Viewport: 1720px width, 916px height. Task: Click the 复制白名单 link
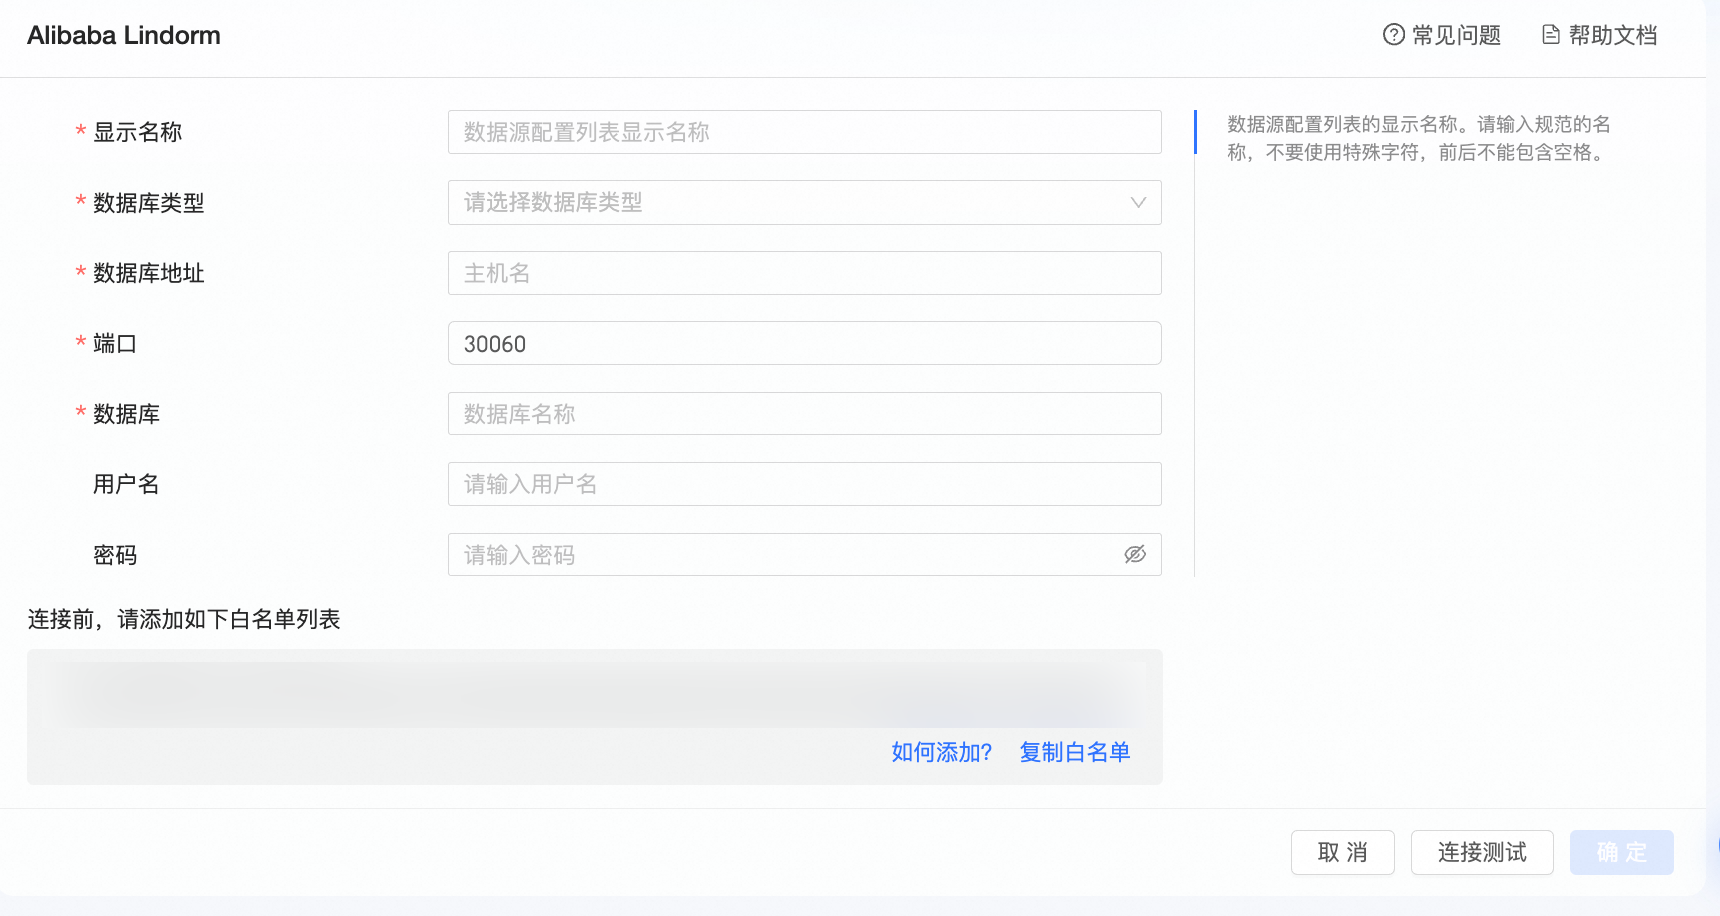tap(1075, 752)
